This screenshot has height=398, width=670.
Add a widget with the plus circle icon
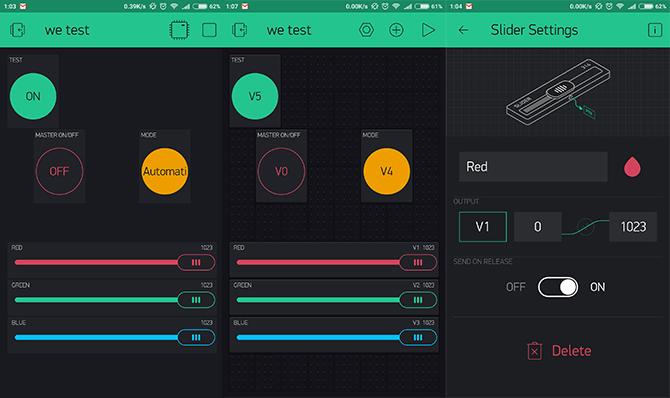(x=396, y=30)
